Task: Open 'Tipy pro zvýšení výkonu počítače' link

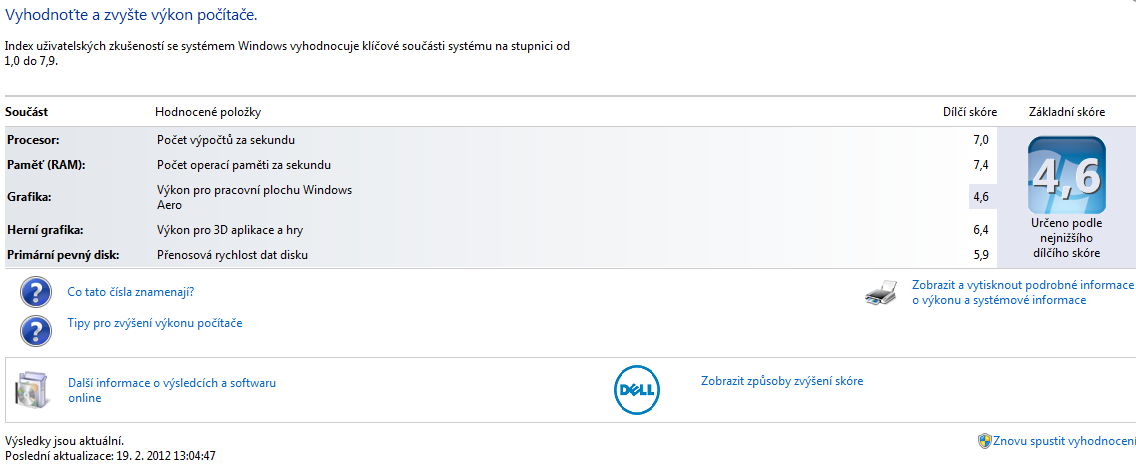Action: click(154, 323)
